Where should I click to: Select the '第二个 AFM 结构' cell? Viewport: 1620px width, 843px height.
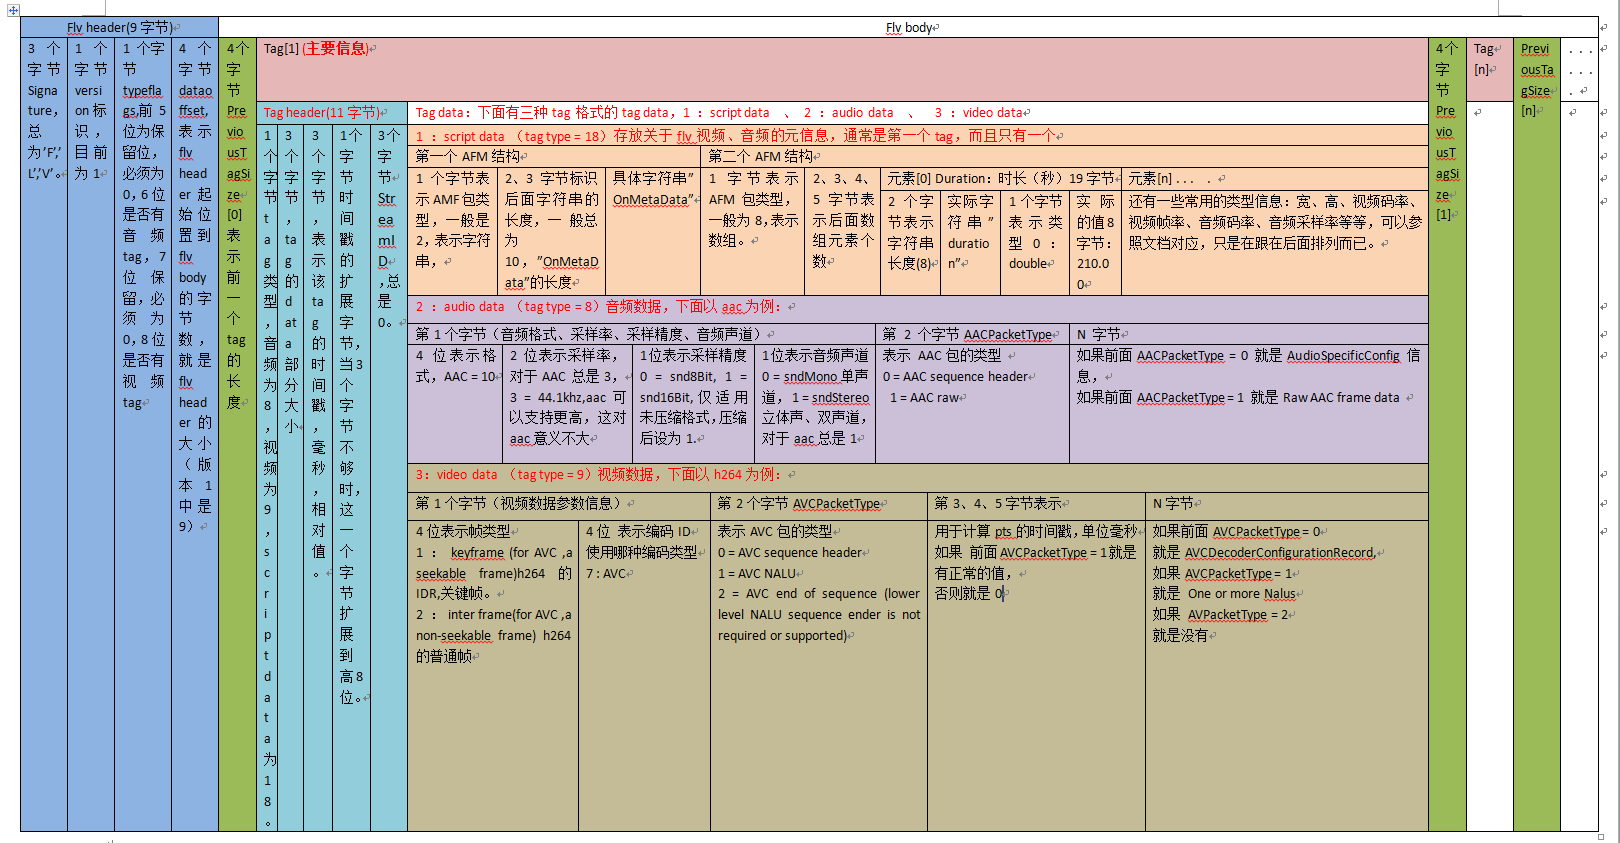(1065, 156)
